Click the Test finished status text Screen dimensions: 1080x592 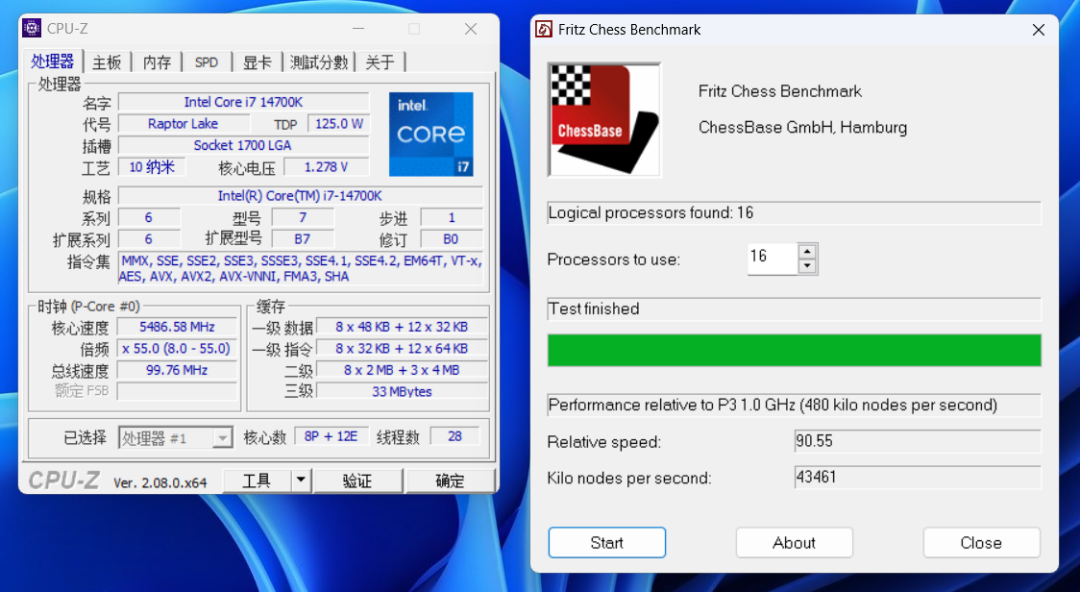[x=594, y=309]
